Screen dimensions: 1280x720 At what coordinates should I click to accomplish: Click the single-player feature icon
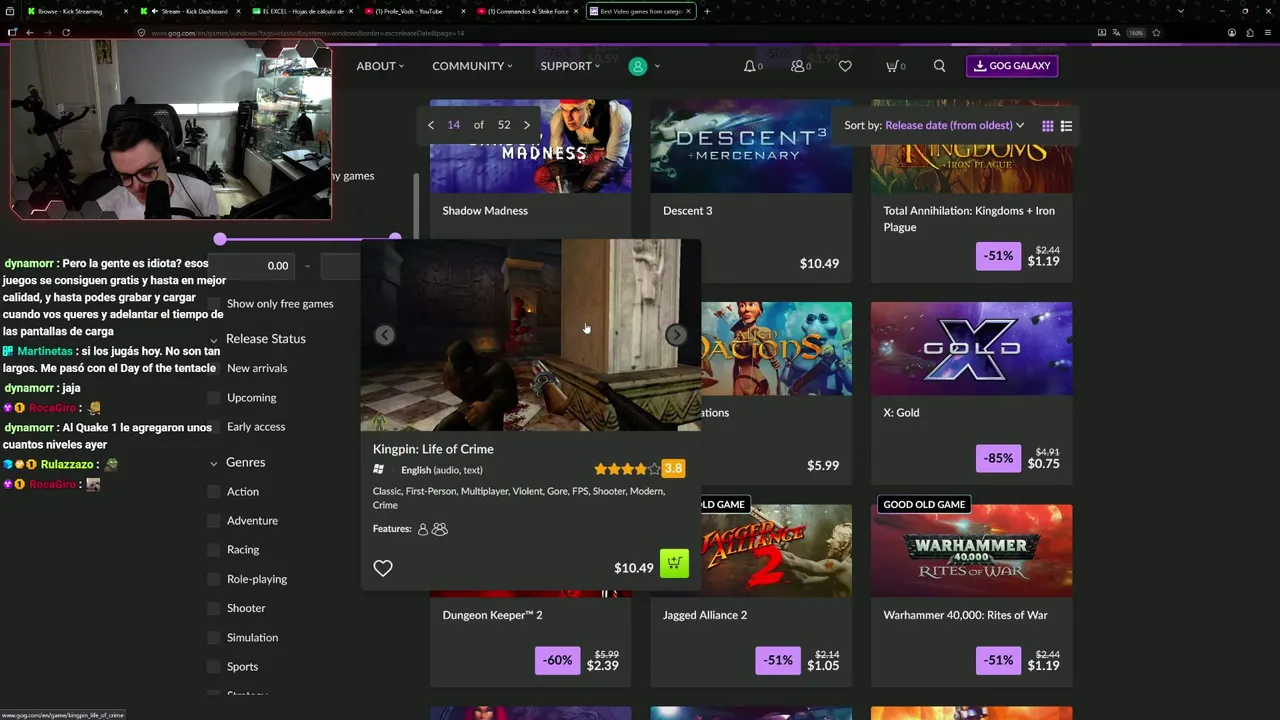pos(423,529)
